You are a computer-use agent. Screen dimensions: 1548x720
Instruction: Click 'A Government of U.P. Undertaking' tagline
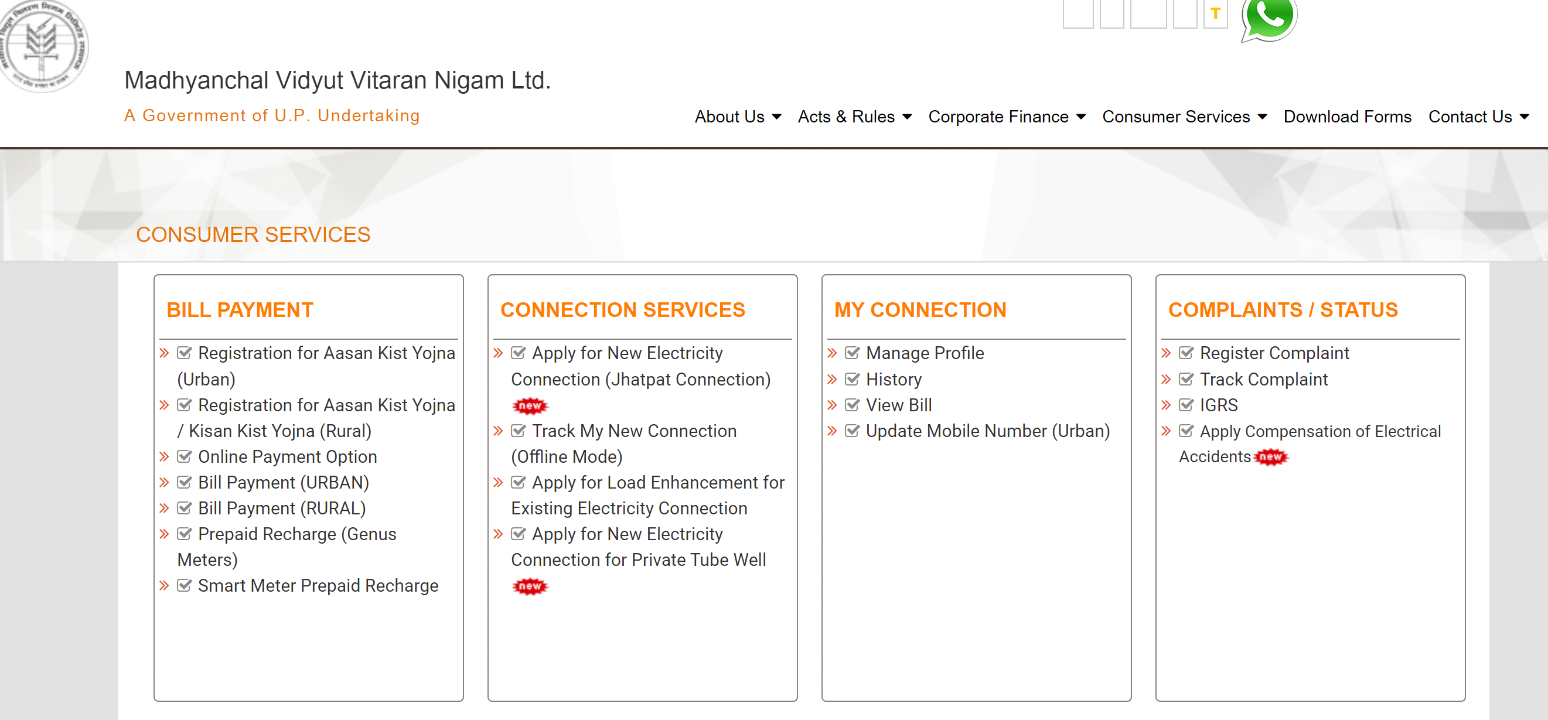pyautogui.click(x=272, y=116)
